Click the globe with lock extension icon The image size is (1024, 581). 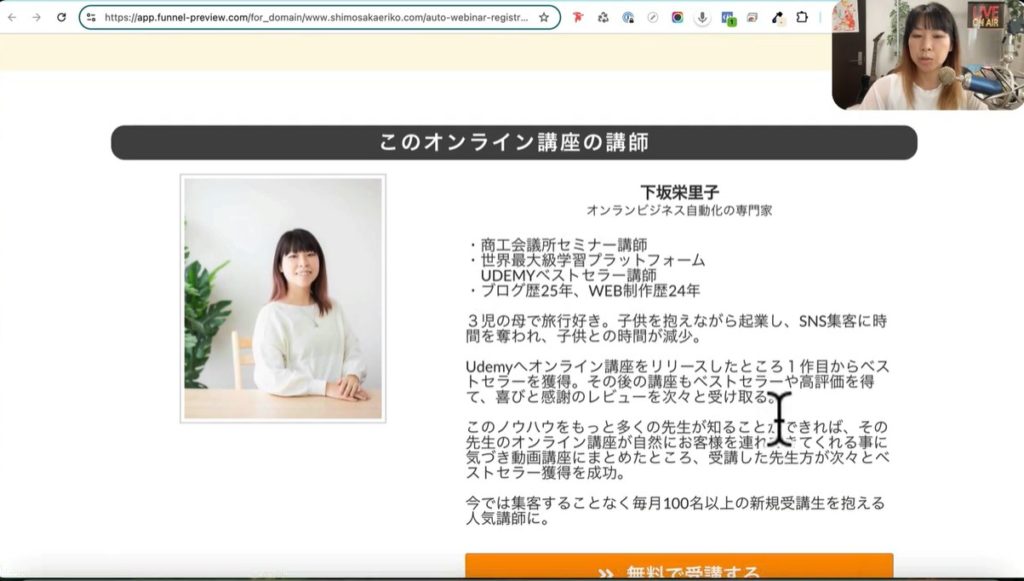tap(628, 17)
